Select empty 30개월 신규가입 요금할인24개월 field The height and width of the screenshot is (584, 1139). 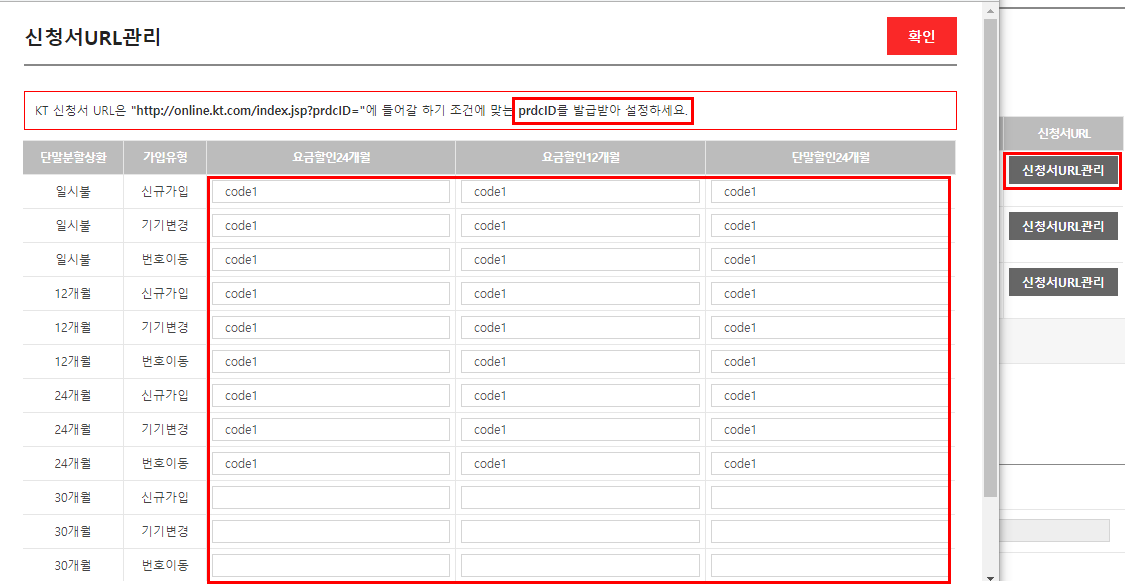pos(330,498)
